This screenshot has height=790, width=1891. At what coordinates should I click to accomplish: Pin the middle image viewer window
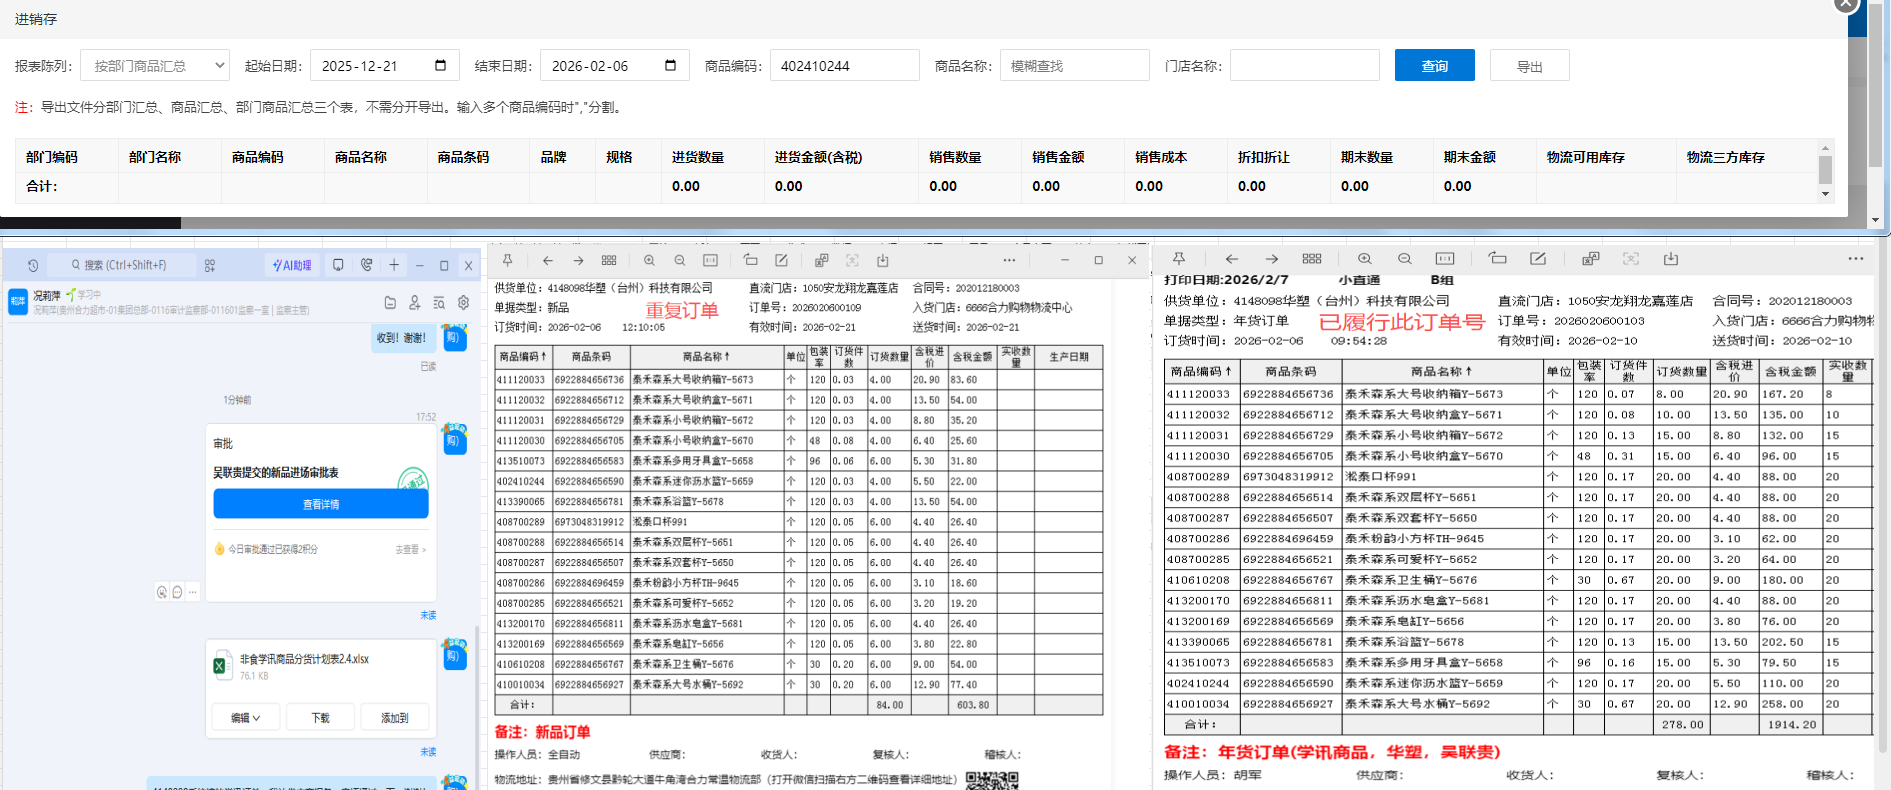[x=508, y=260]
